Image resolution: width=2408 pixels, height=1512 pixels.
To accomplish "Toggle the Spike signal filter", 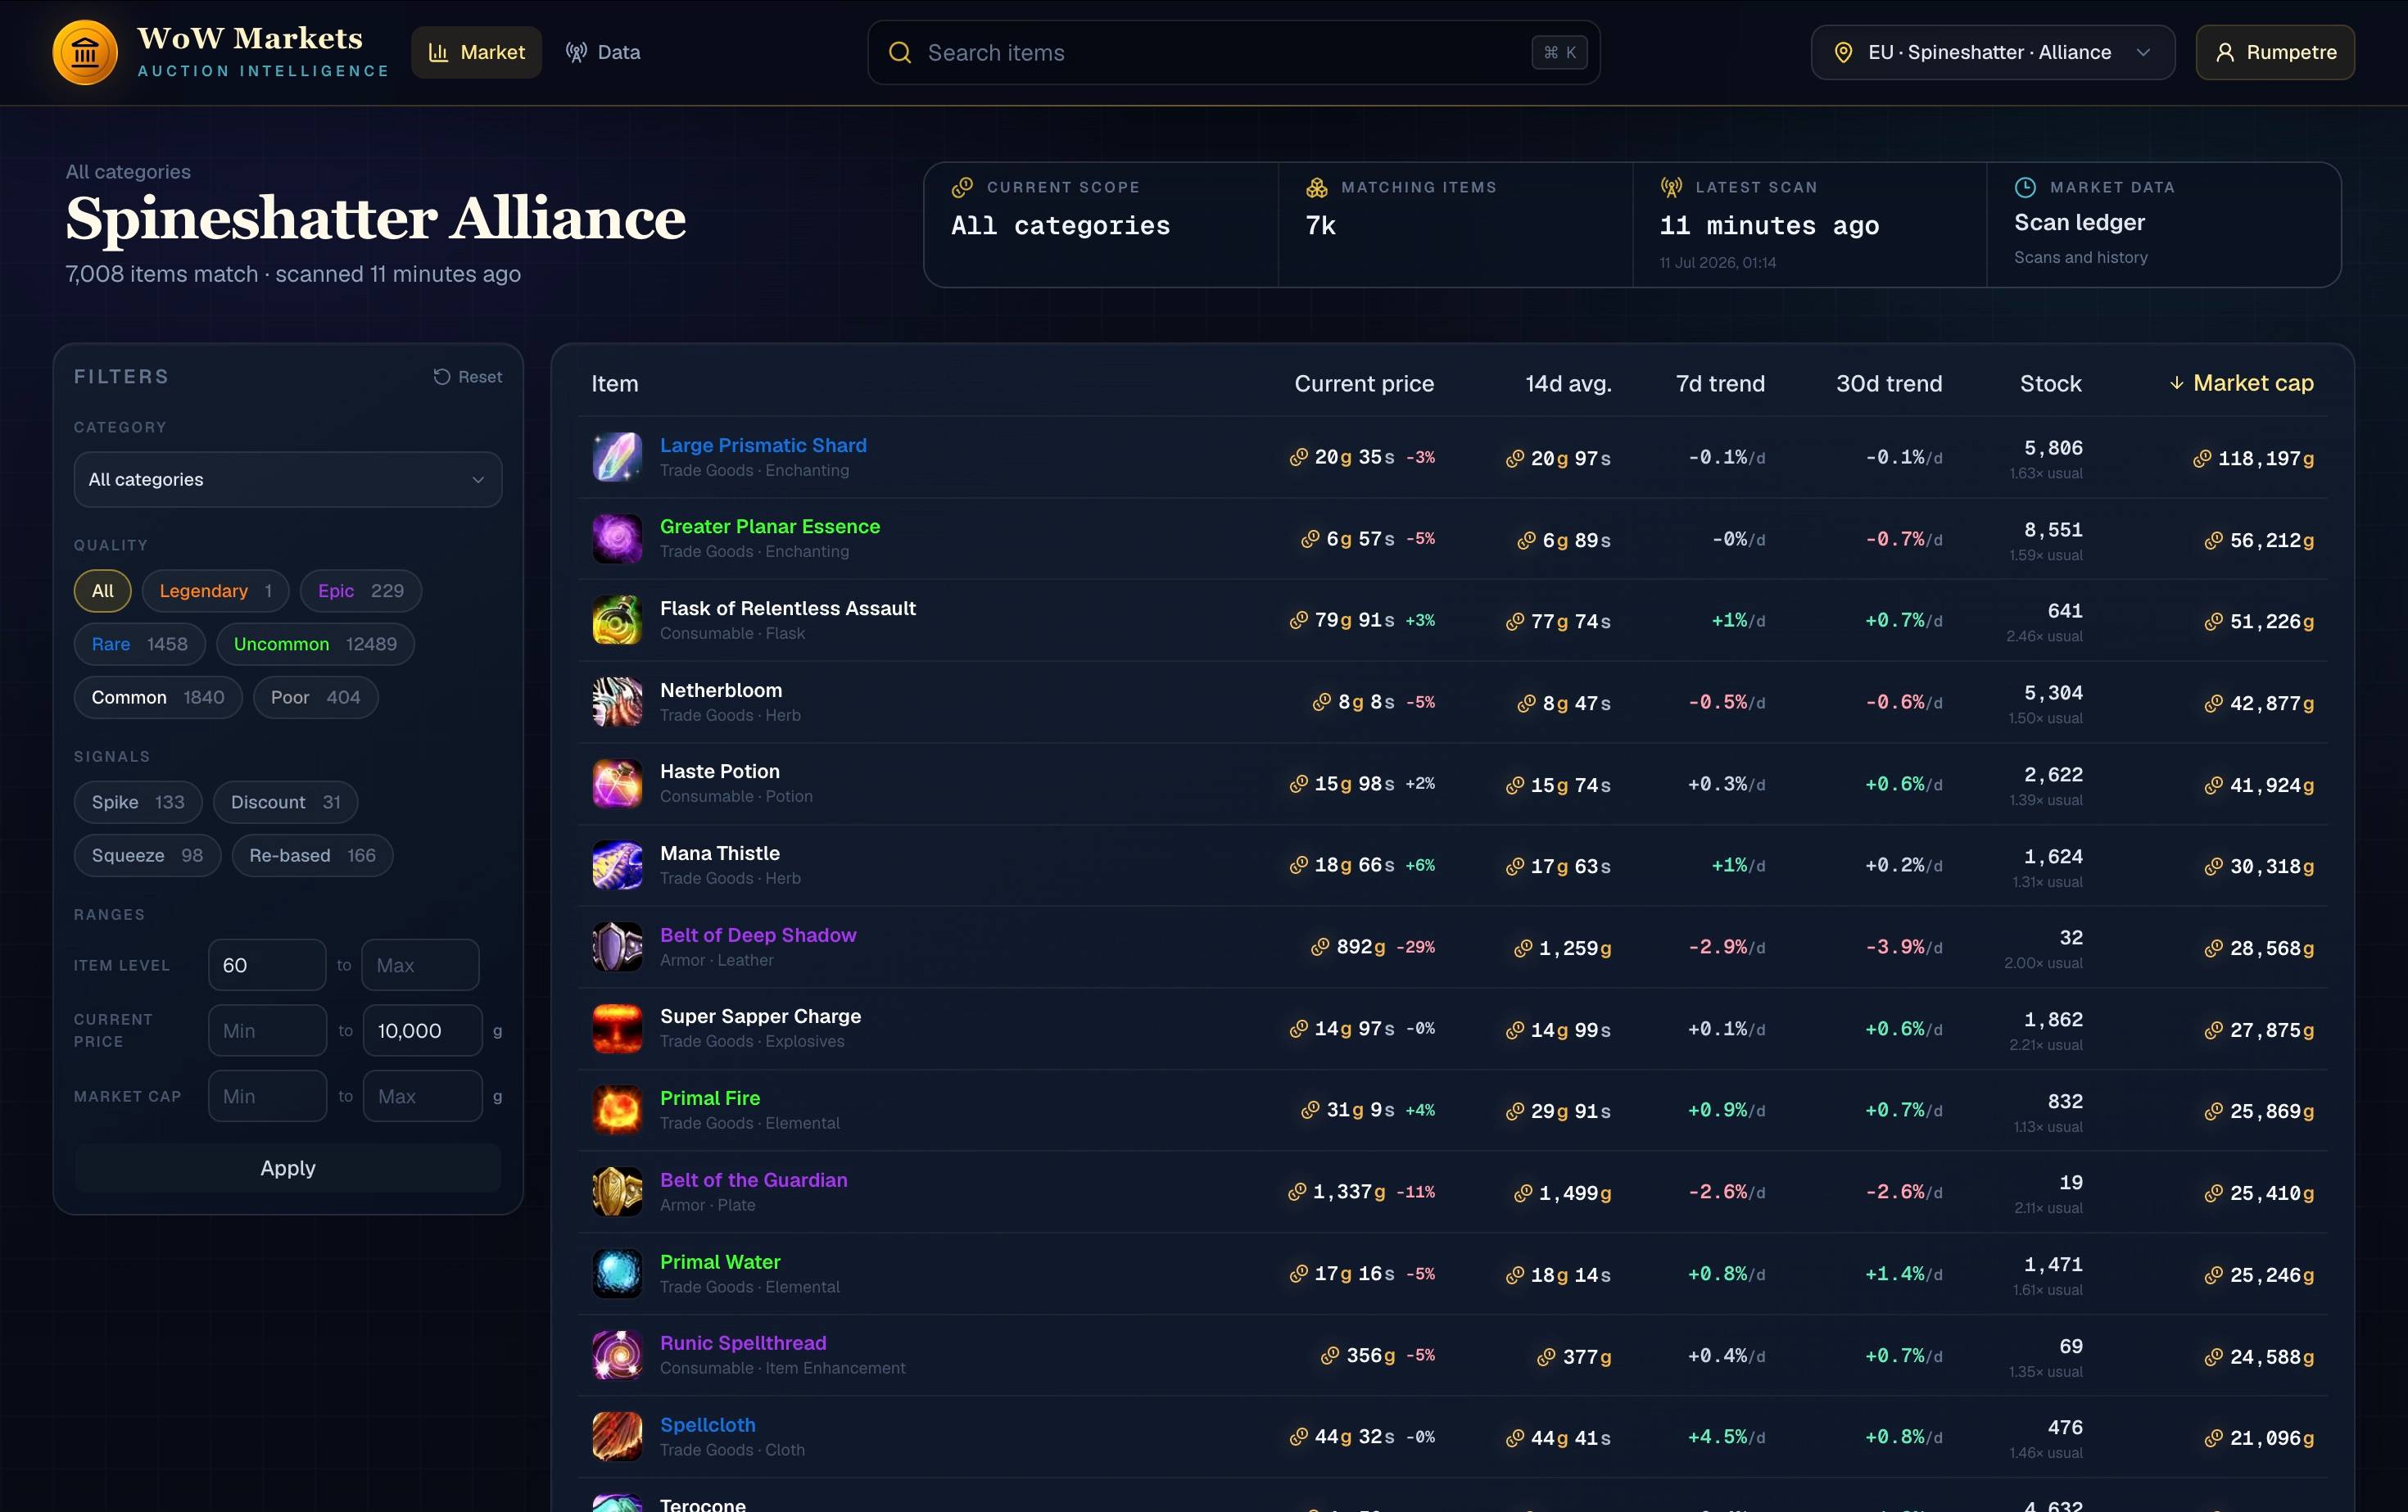I will tap(138, 802).
